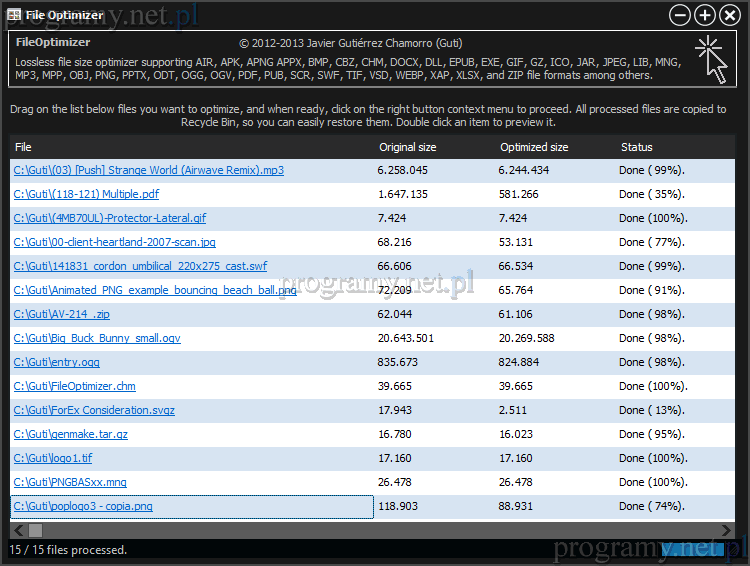The width and height of the screenshot is (750, 566).
Task: Close the File Optimizer window
Action: point(730,15)
